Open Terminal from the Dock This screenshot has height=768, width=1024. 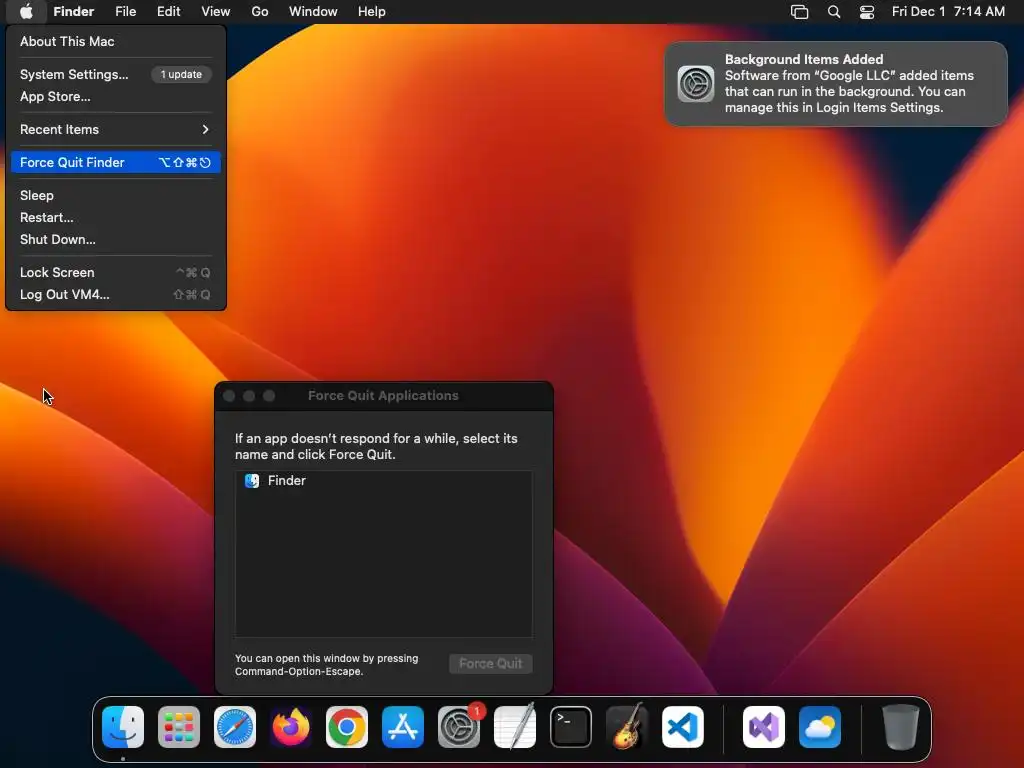pyautogui.click(x=571, y=727)
